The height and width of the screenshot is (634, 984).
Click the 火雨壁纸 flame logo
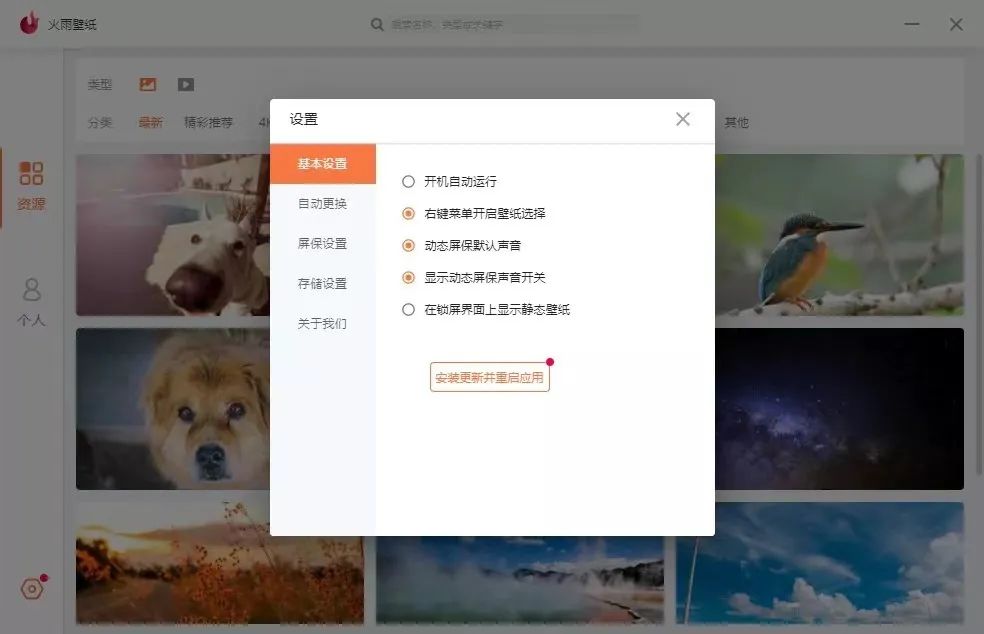29,24
